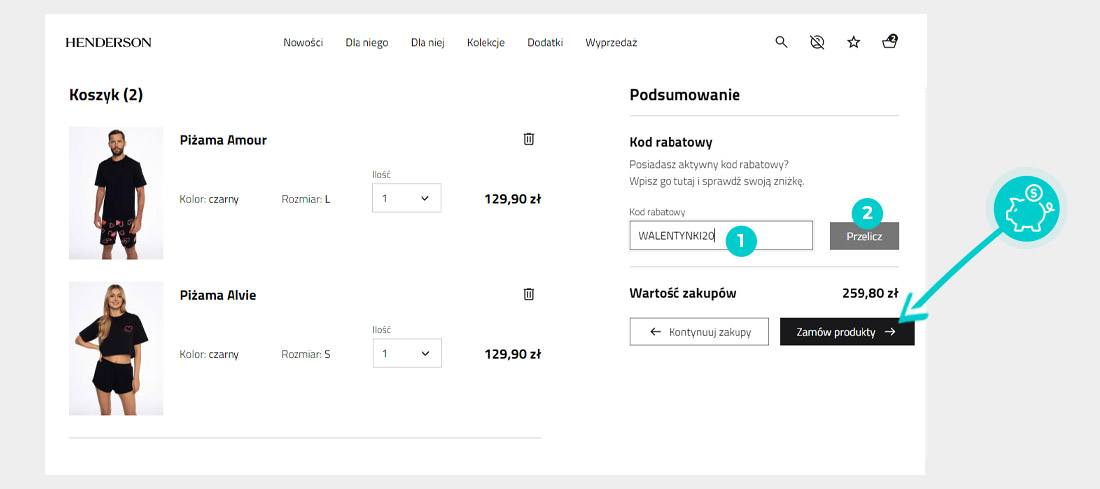Select Dla niej in navigation
1100x489 pixels.
point(427,43)
